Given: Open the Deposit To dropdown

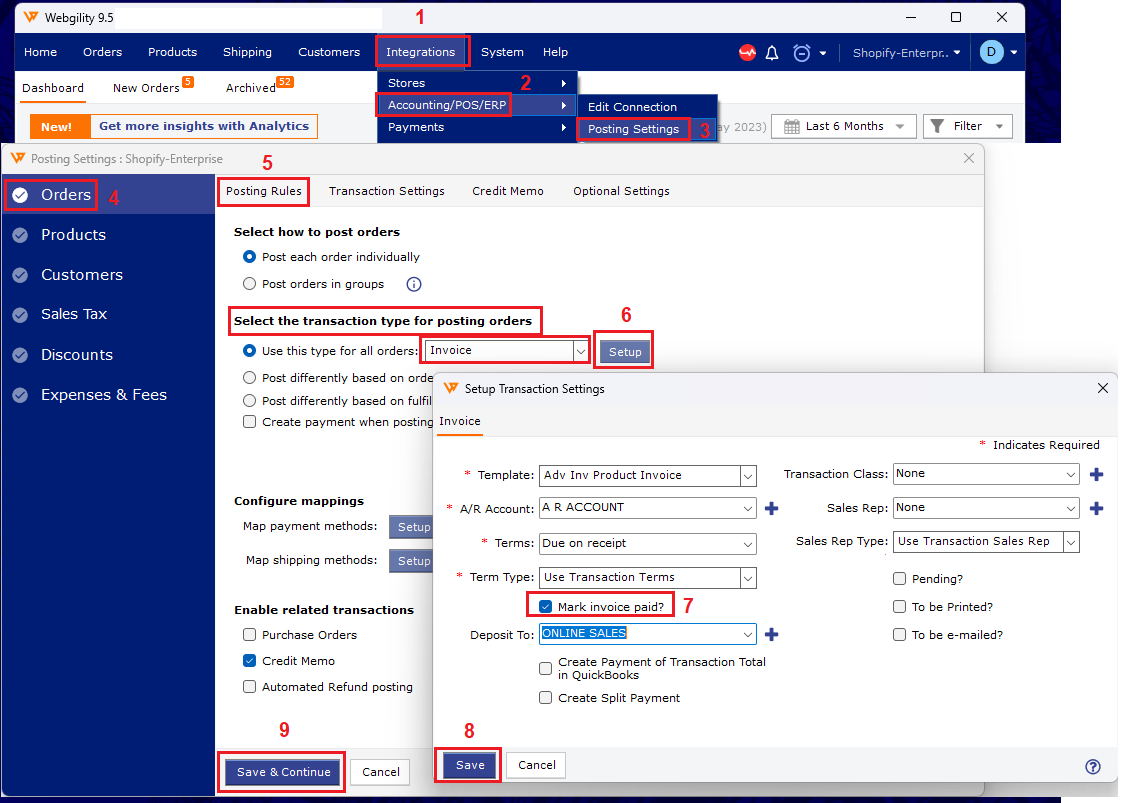Looking at the screenshot, I should (x=748, y=634).
